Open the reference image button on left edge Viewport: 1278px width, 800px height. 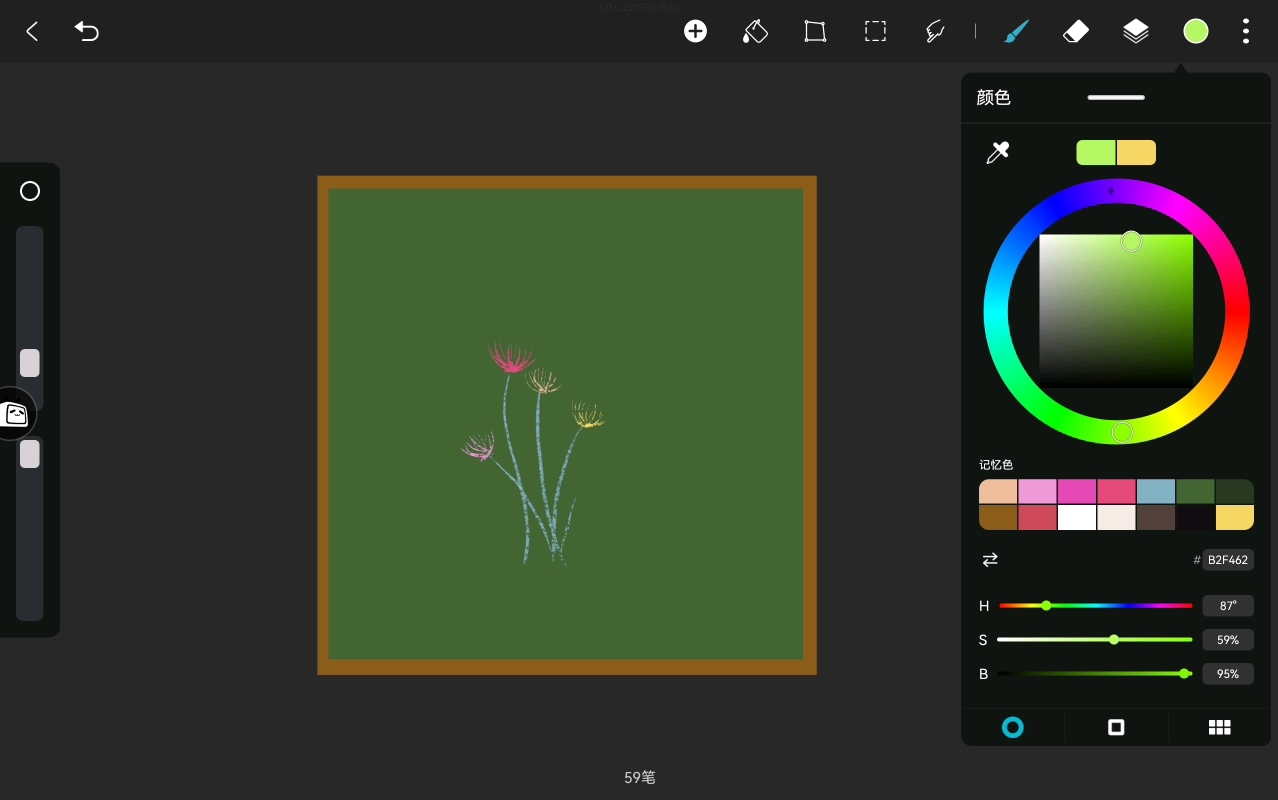tap(14, 413)
